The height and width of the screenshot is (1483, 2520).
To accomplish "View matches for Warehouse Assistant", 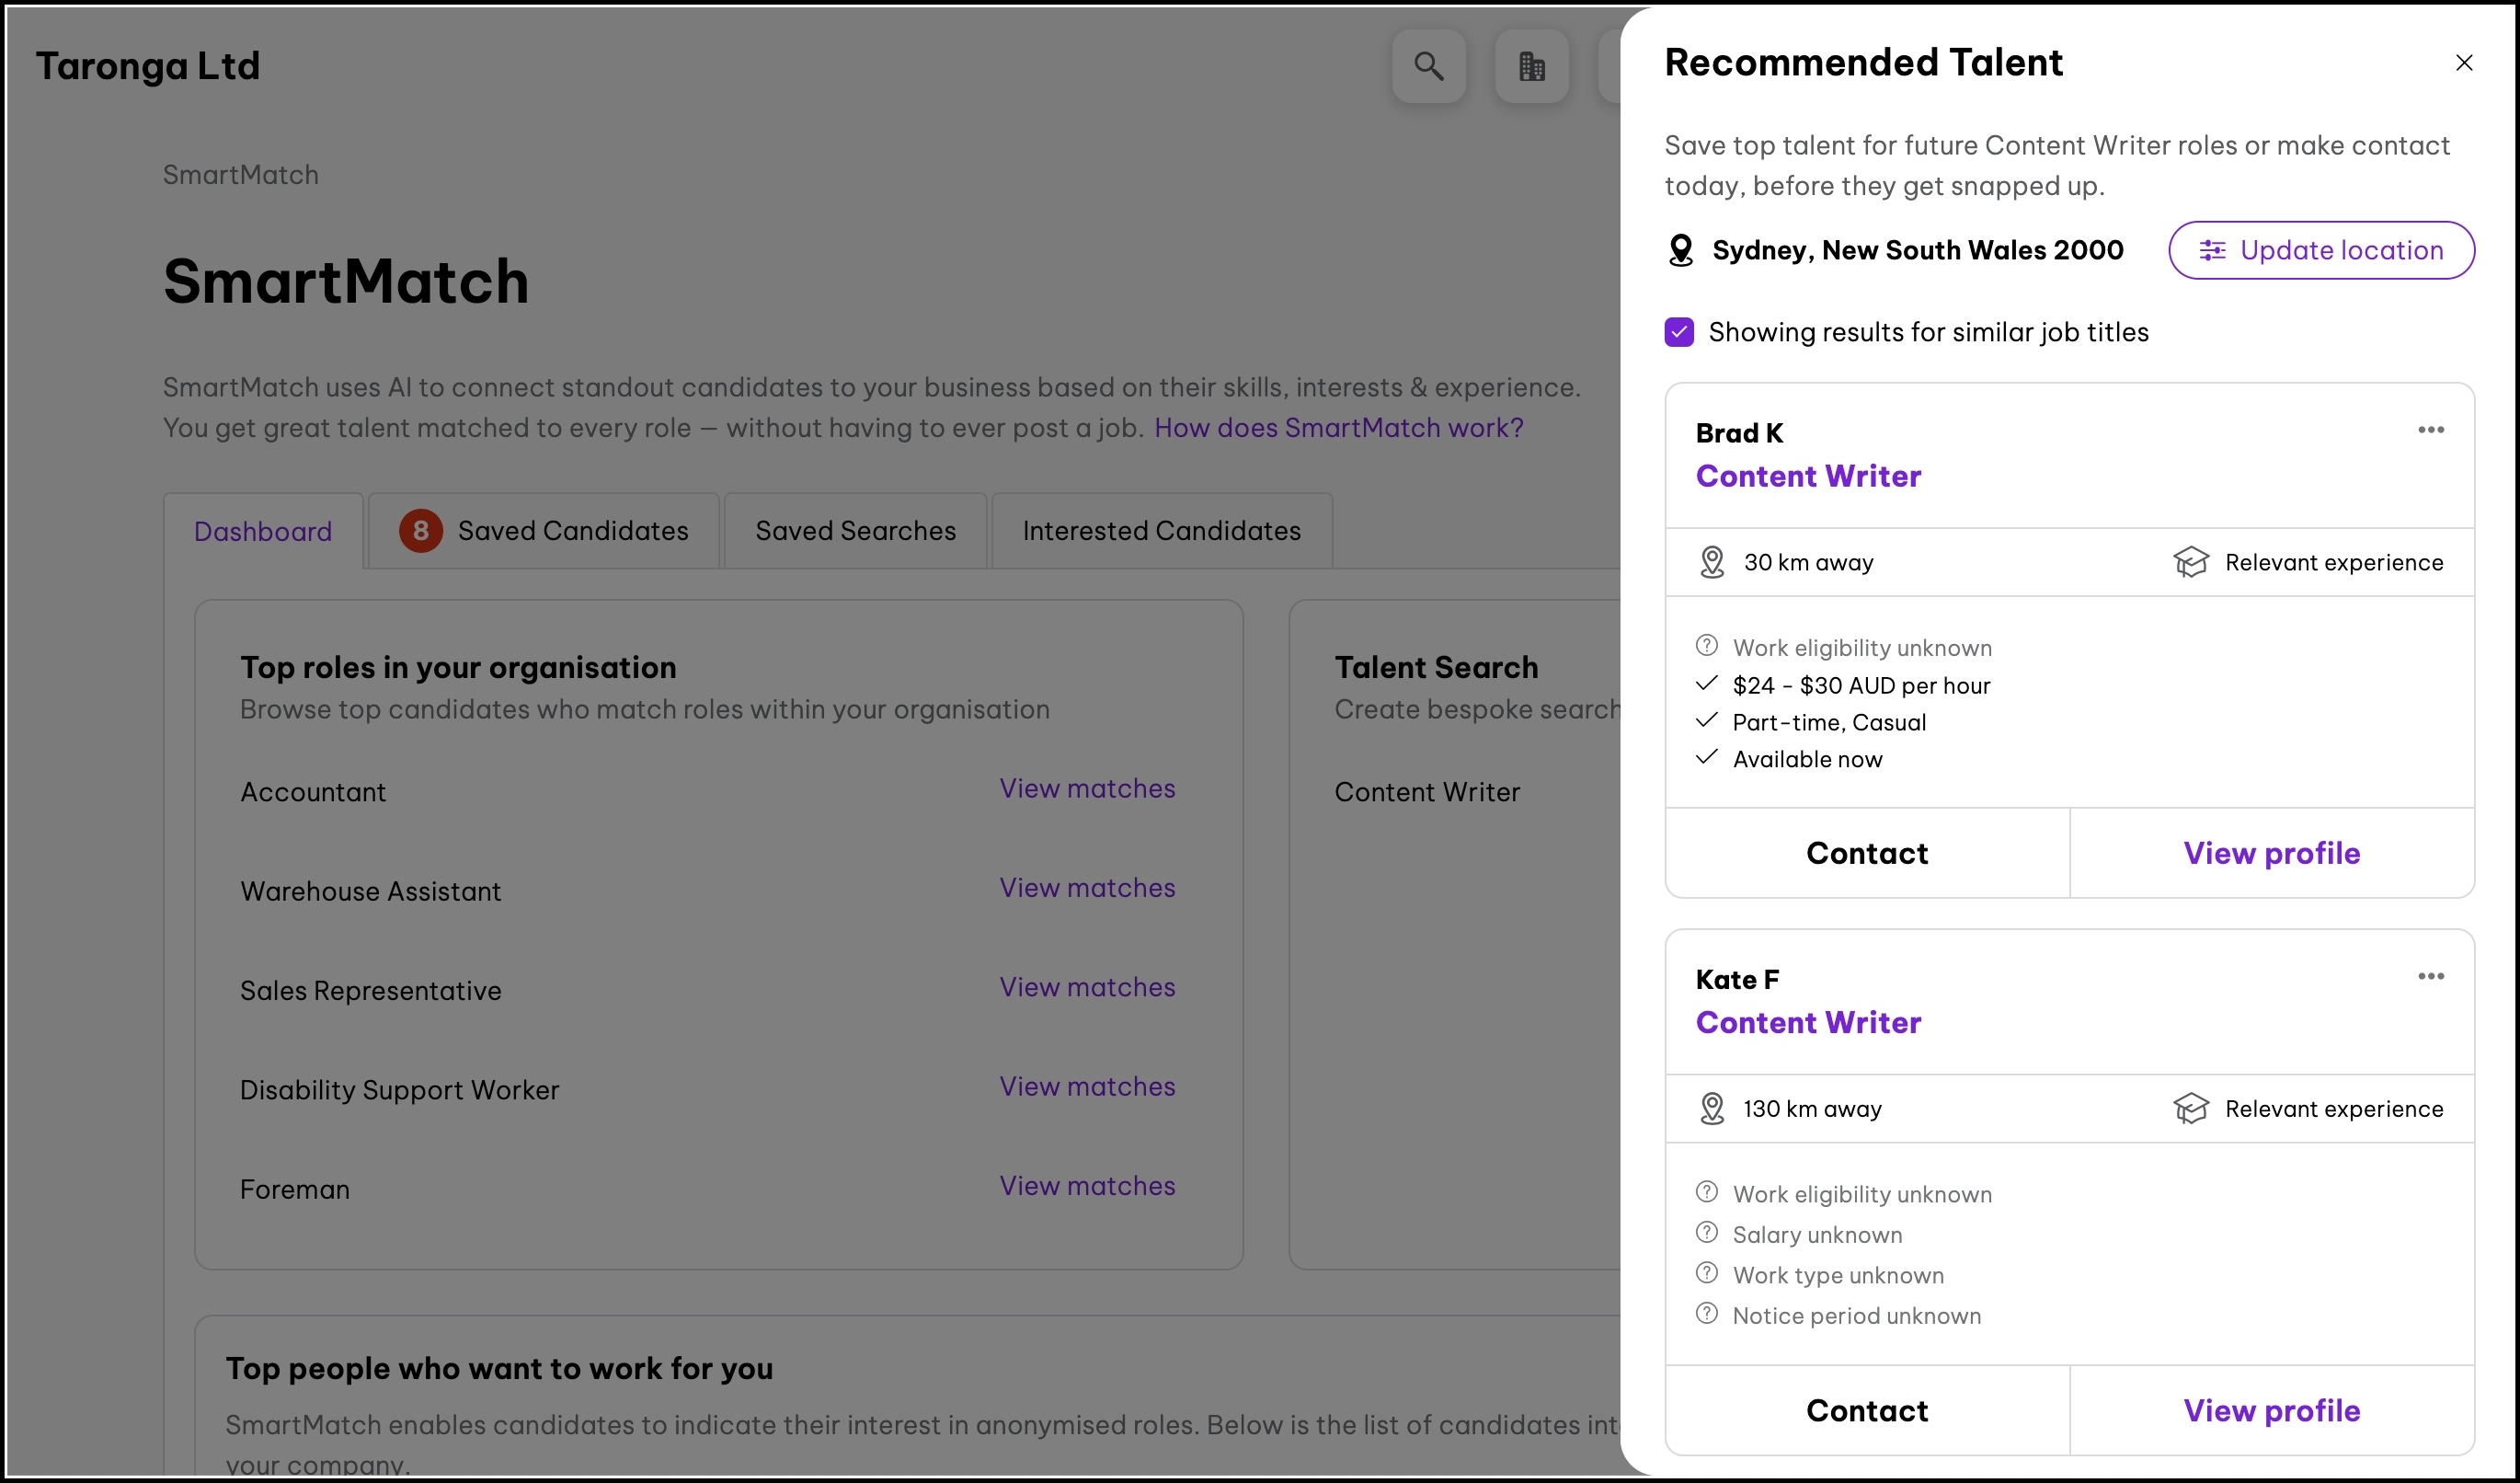I will point(1087,888).
